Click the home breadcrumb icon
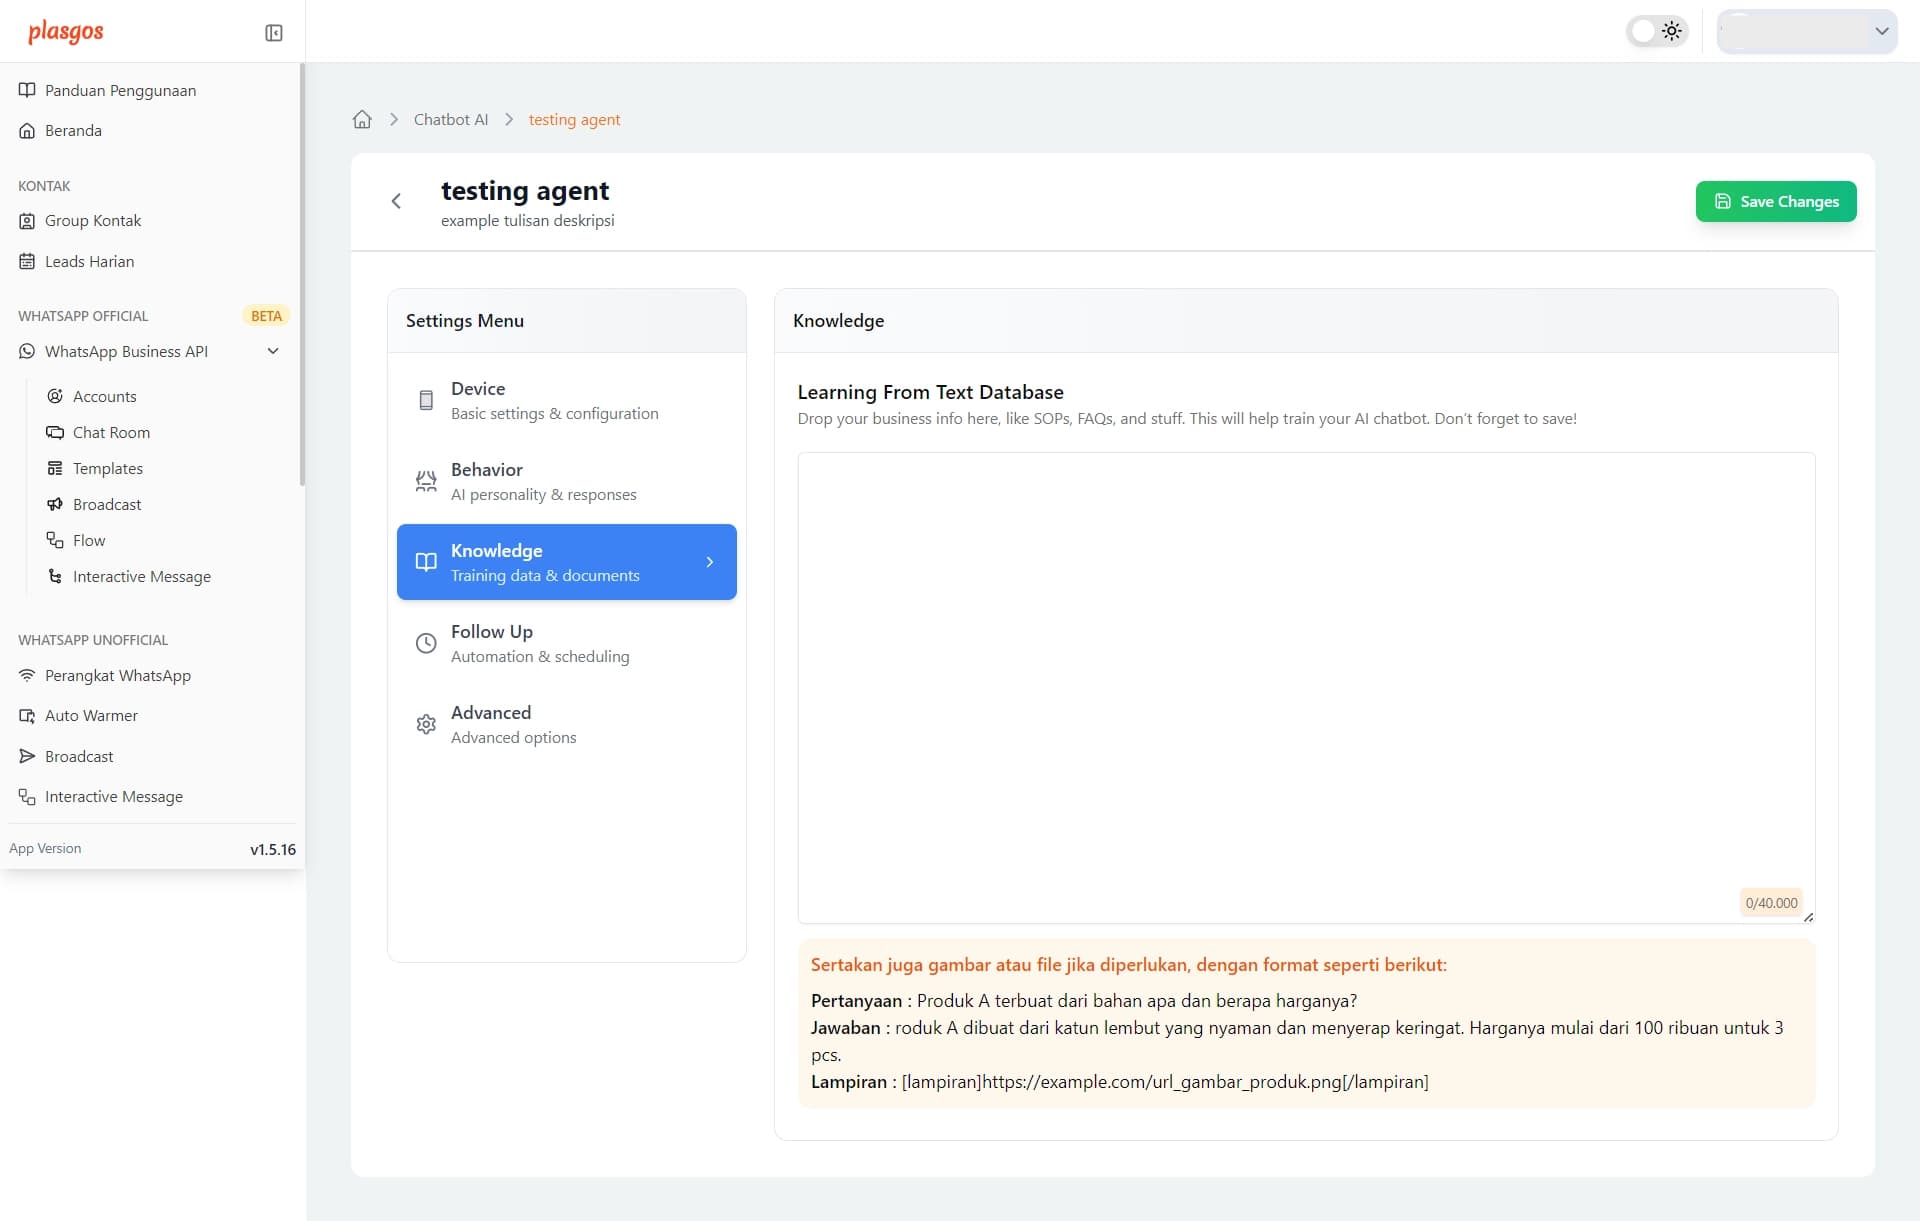The height and width of the screenshot is (1221, 1920). (362, 120)
